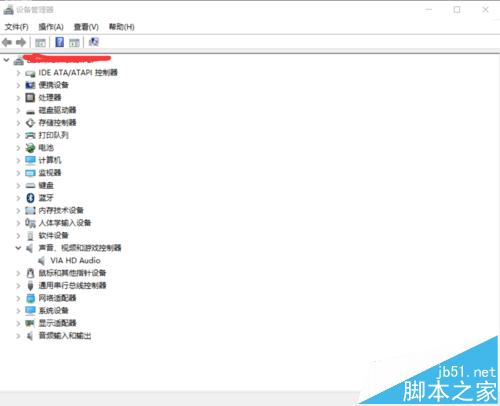Click the 打印队列 printer icon
Screen dimensions: 500x406
(x=30, y=135)
